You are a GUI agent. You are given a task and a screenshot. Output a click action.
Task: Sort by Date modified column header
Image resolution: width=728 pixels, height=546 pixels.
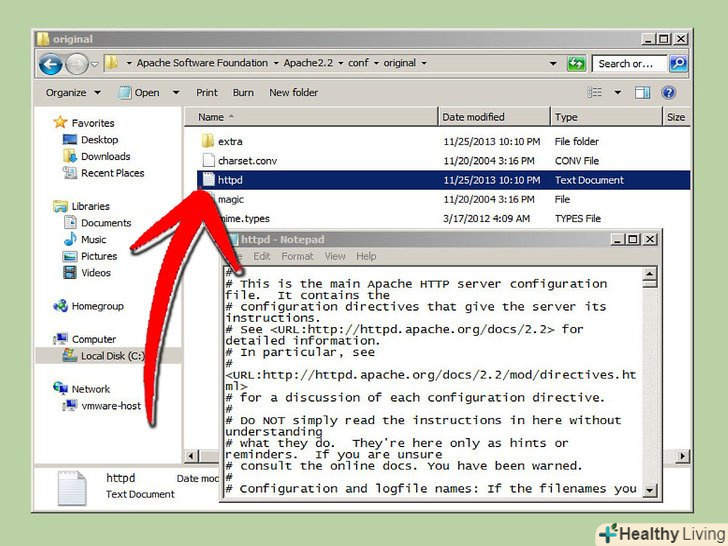tap(494, 117)
